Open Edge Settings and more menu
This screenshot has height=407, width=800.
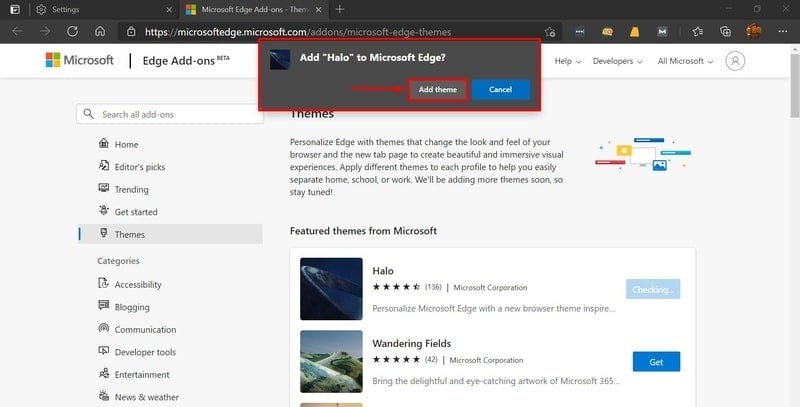coord(783,32)
